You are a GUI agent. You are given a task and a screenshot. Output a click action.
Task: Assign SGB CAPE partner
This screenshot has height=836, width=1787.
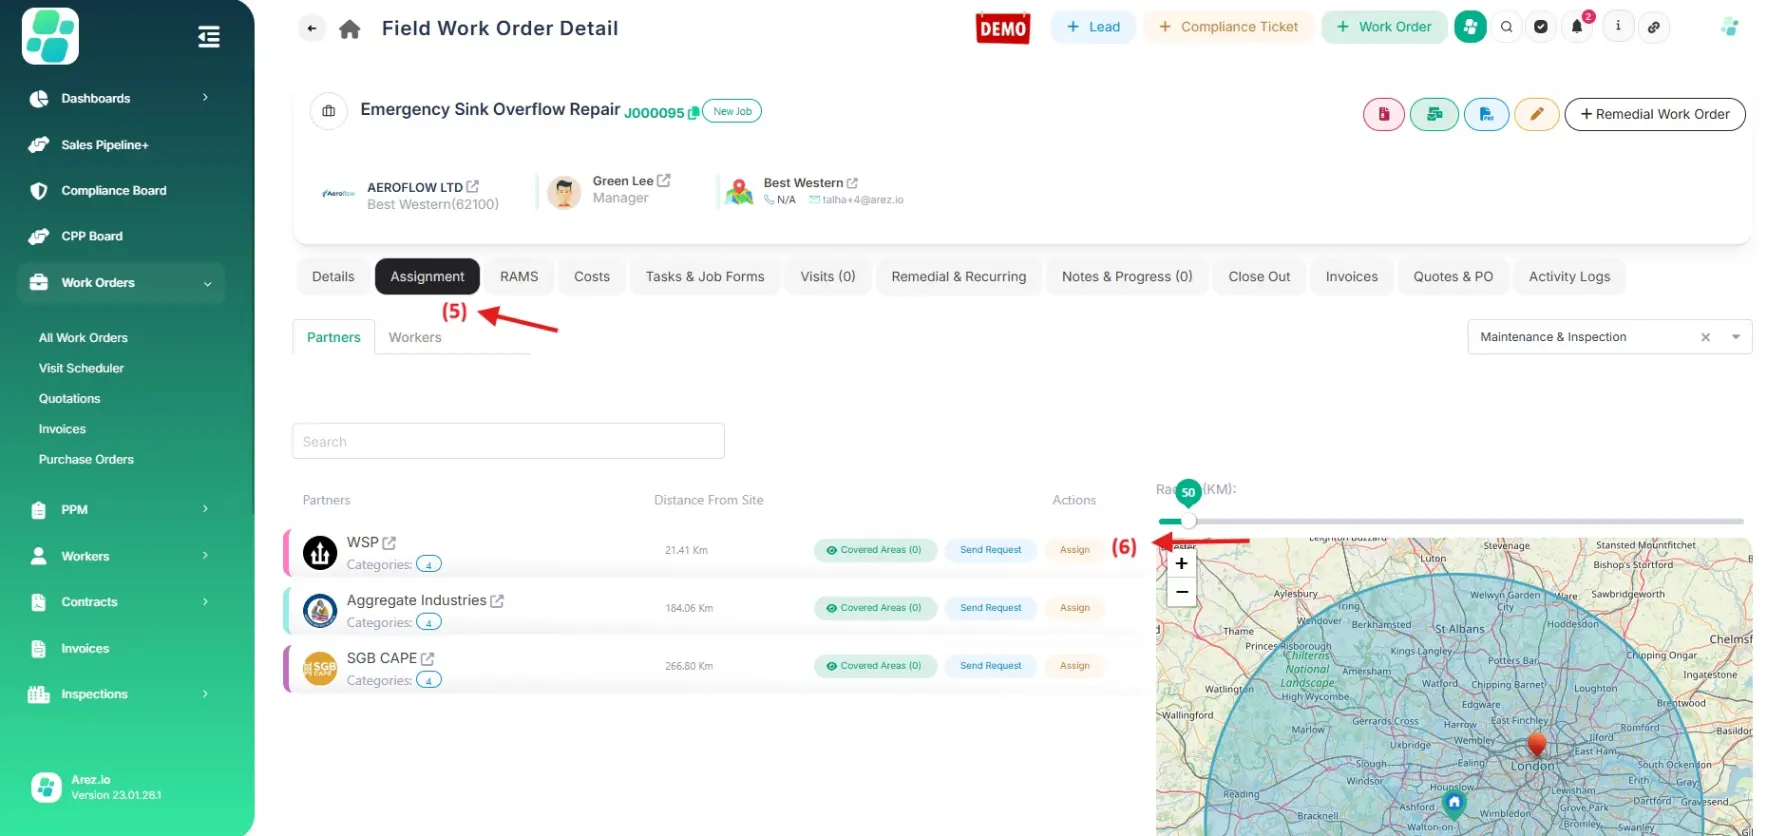tap(1075, 666)
